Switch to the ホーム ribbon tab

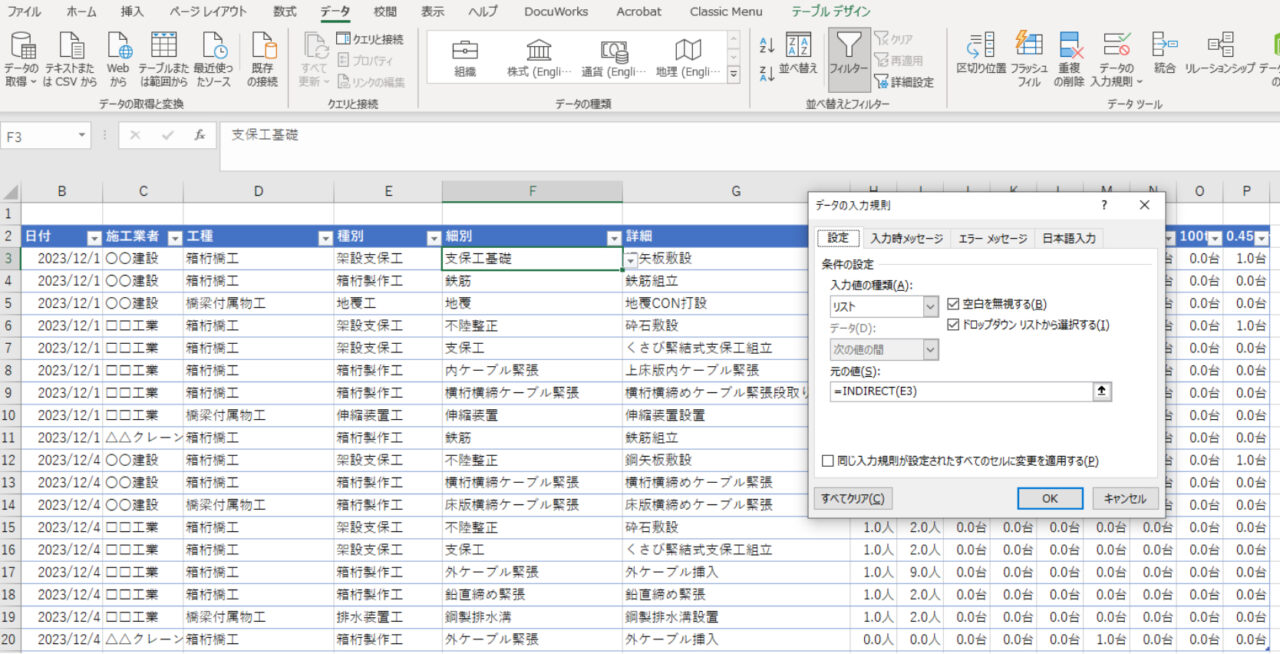(81, 11)
